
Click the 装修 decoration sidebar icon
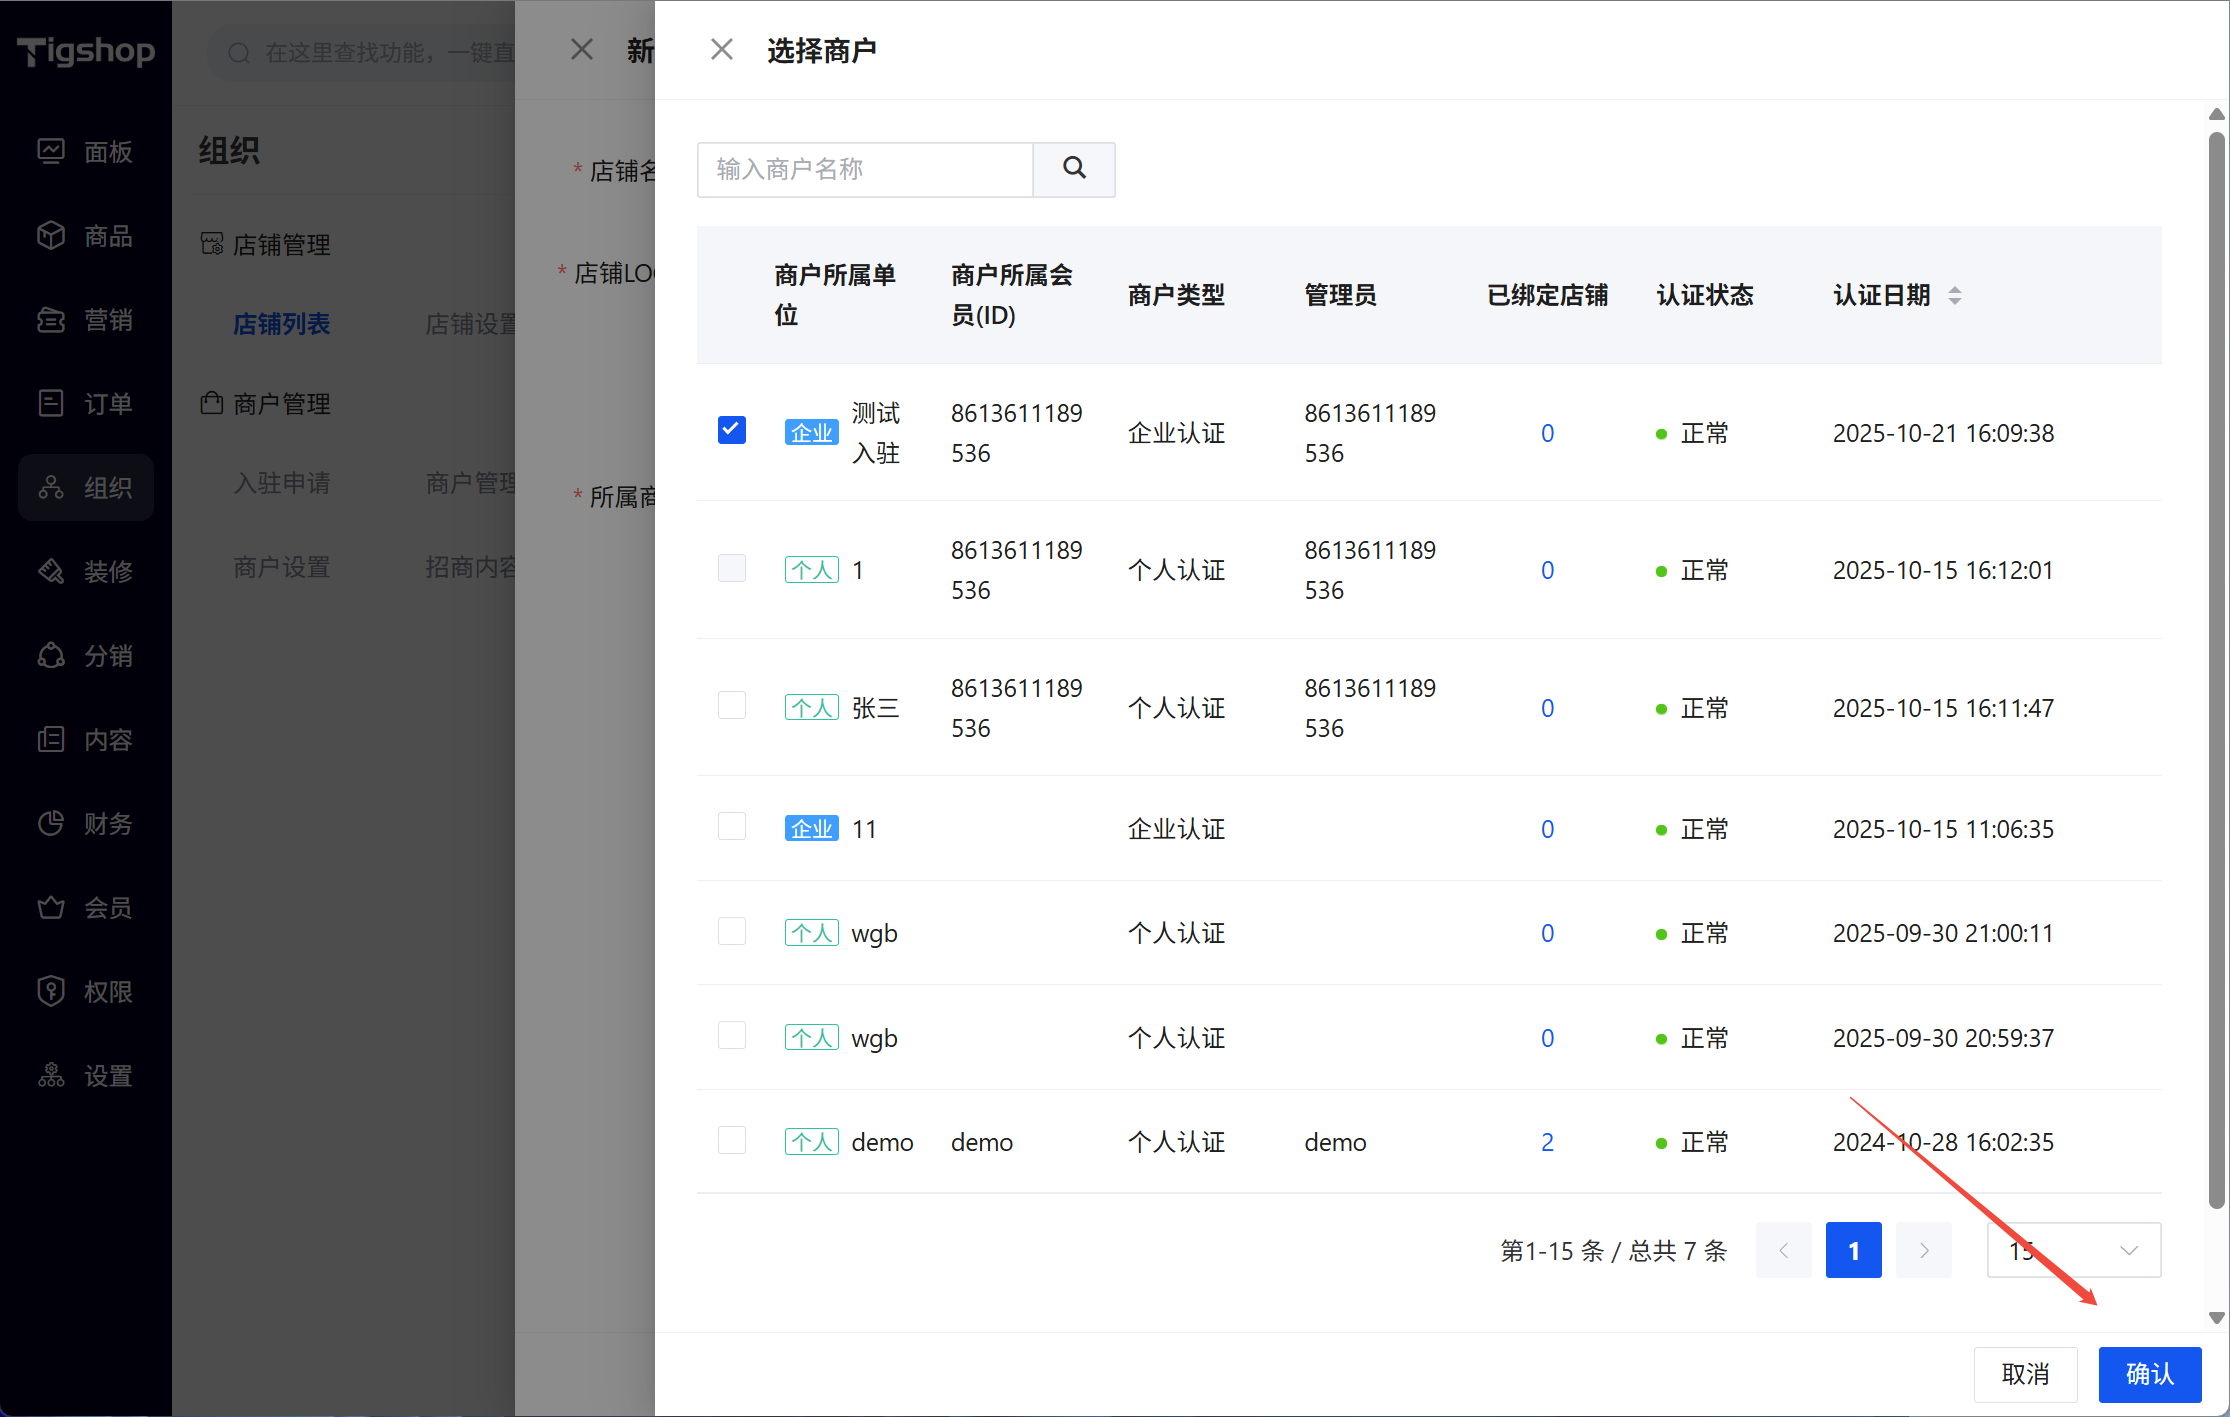51,571
